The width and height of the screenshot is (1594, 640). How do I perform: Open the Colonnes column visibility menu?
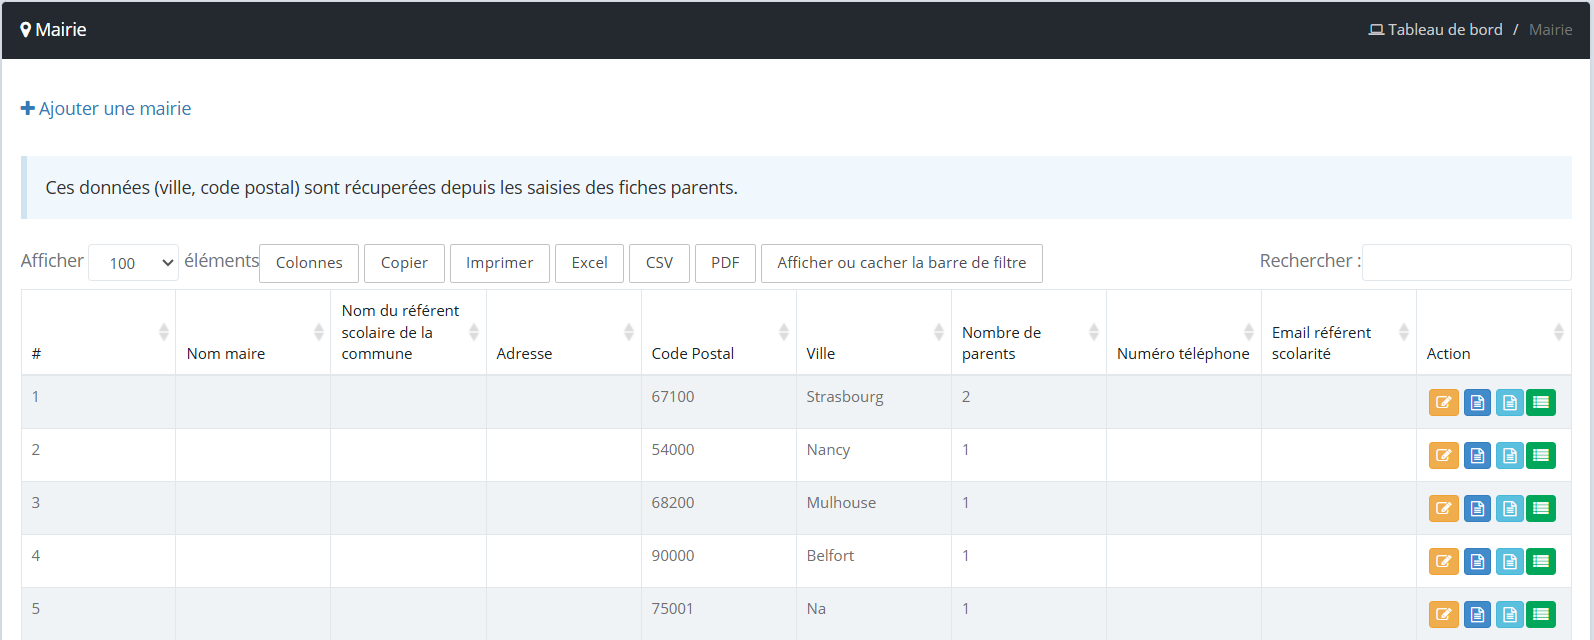pos(309,263)
